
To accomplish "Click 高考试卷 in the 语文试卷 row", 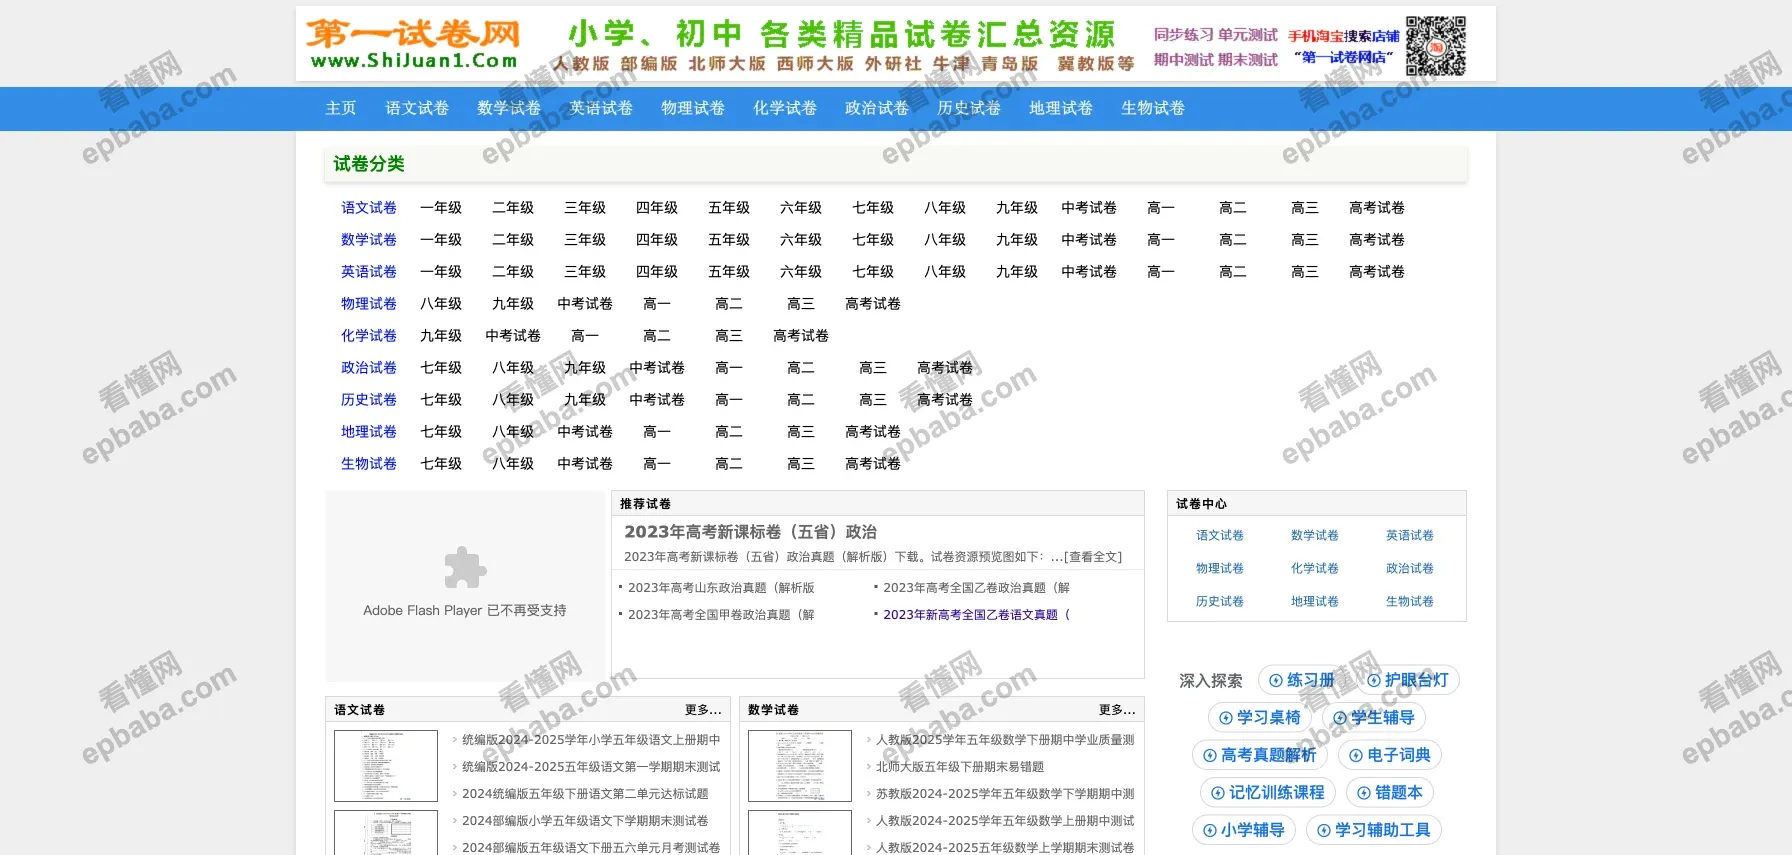I will [1377, 208].
